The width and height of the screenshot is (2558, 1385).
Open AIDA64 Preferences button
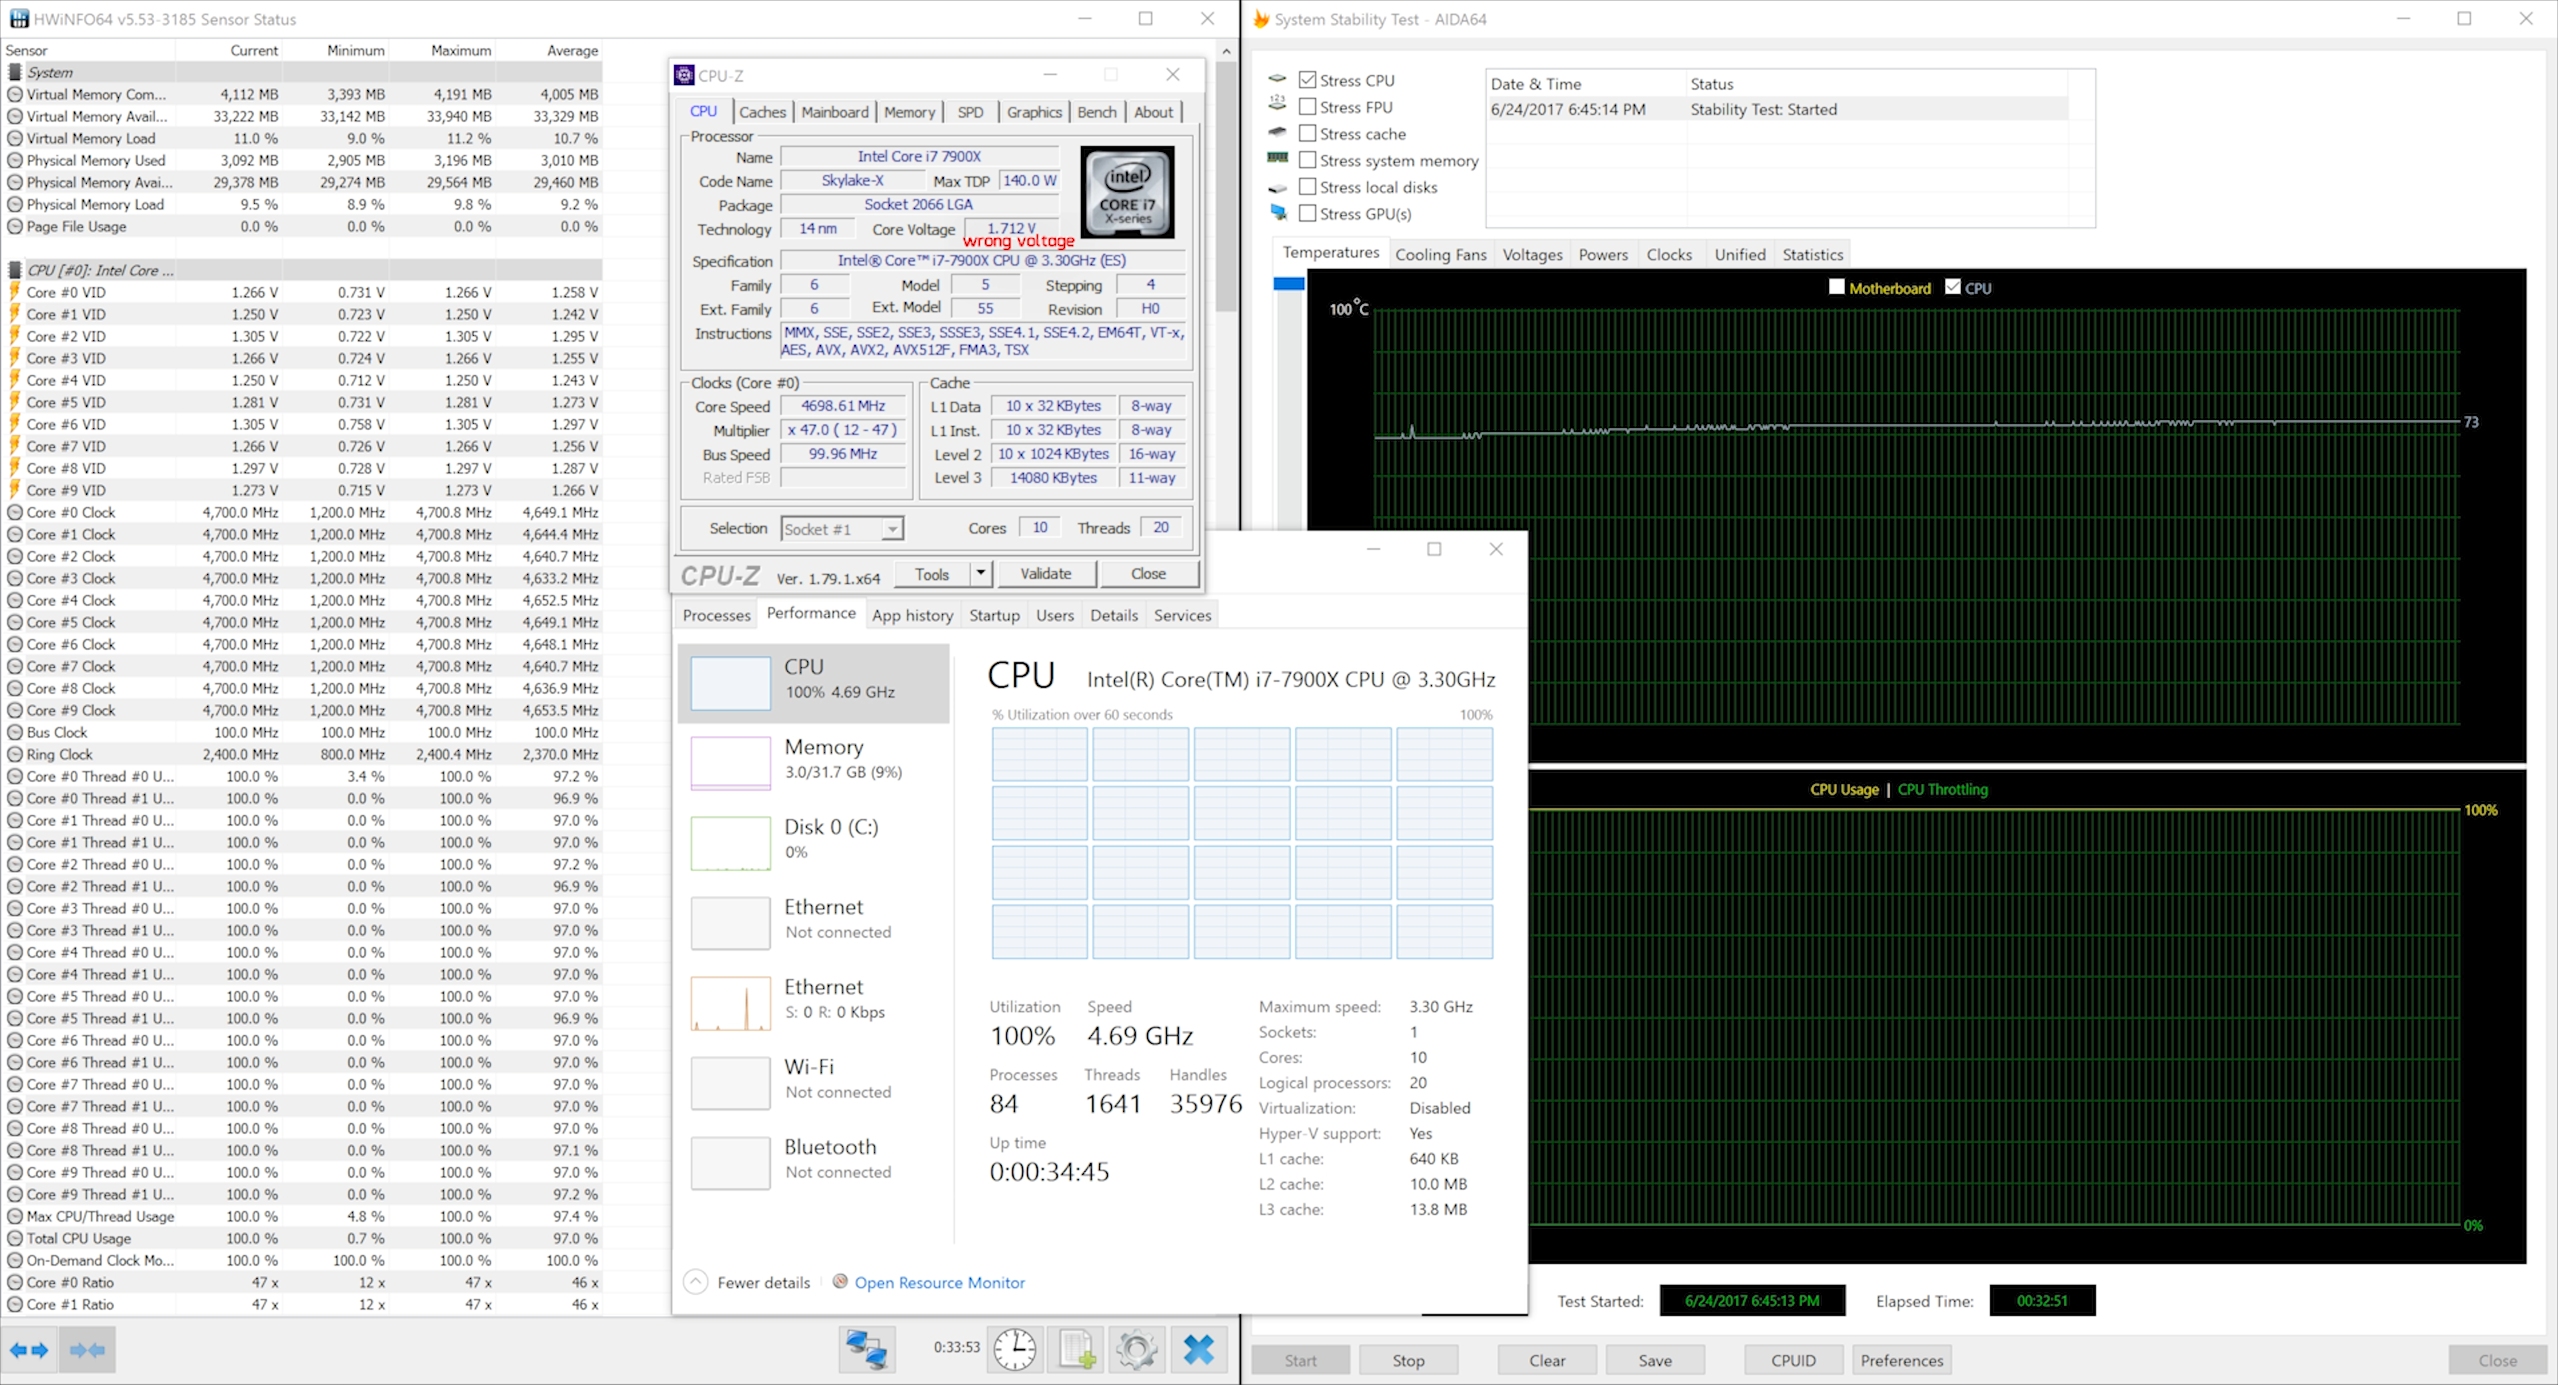(1902, 1360)
